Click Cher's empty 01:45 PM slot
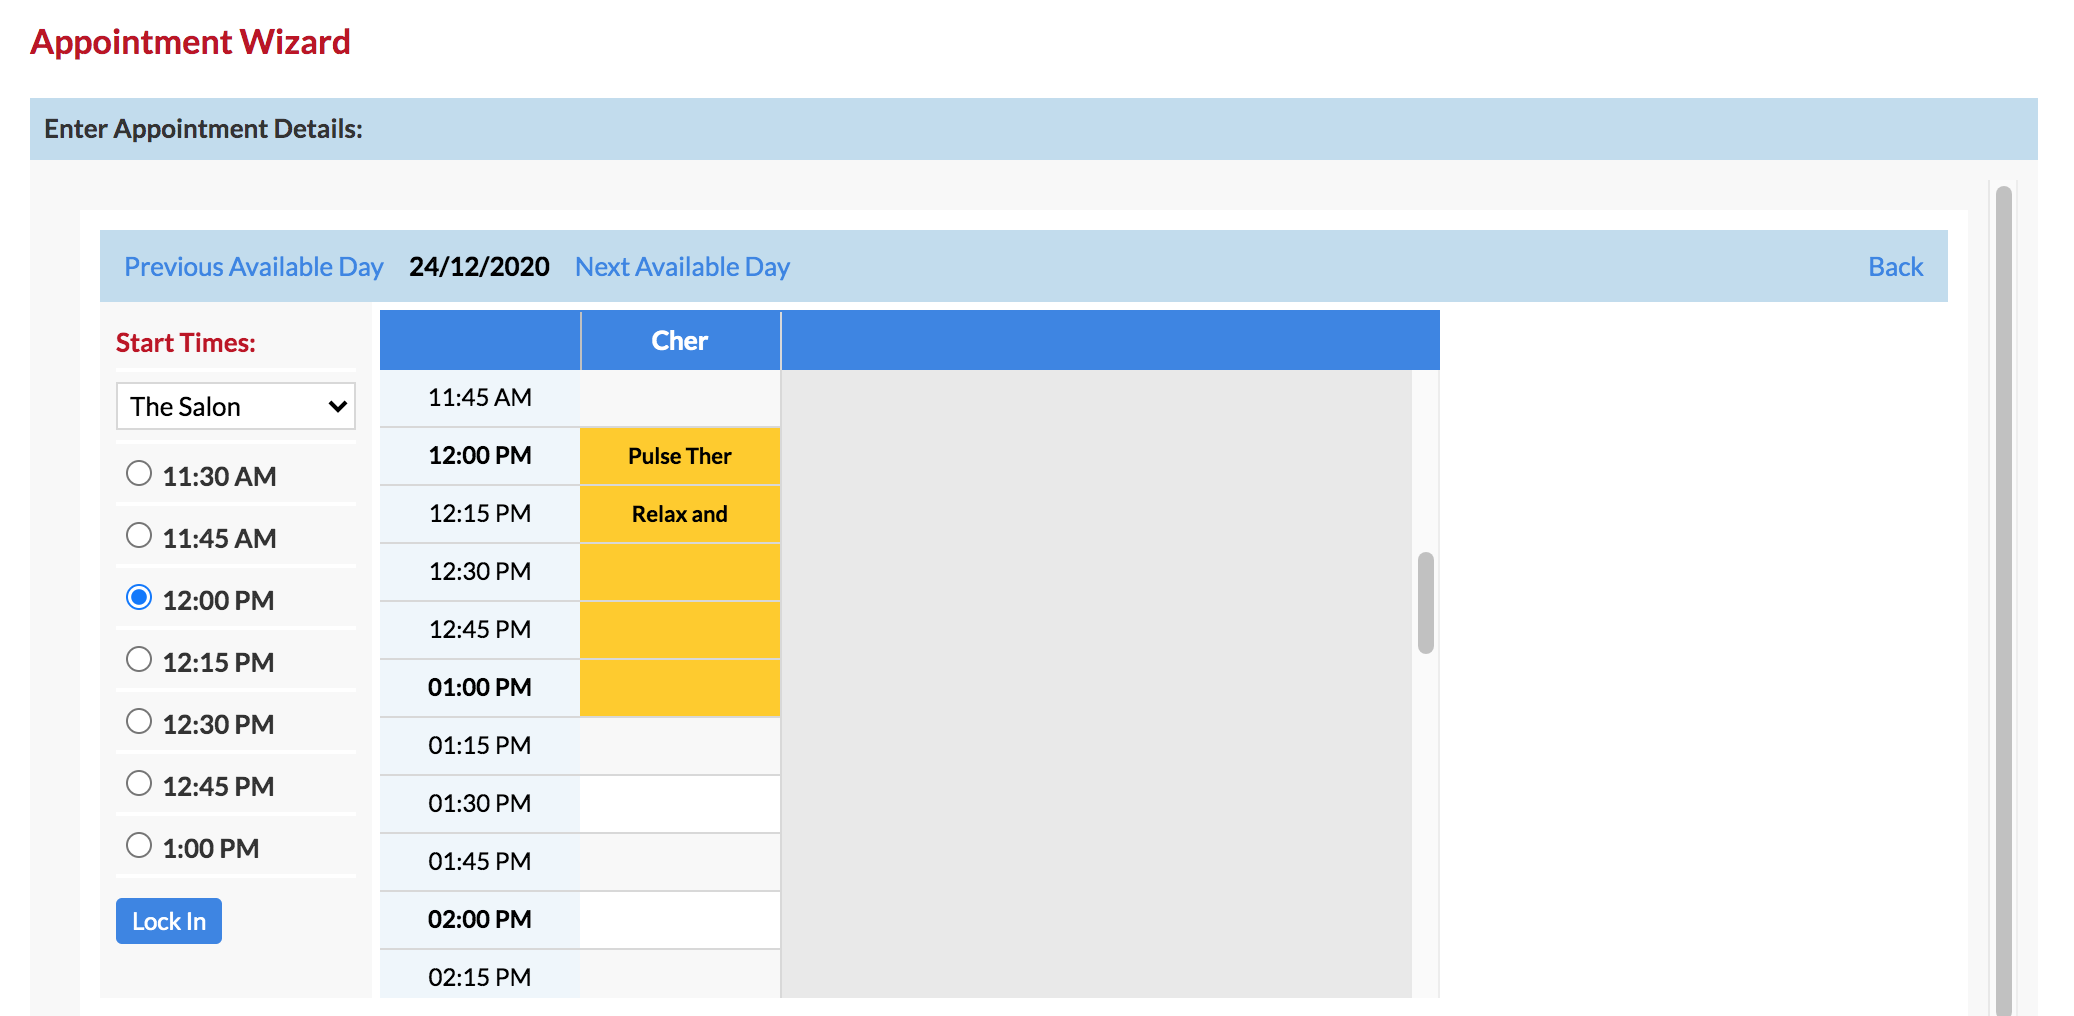2074x1016 pixels. coord(680,862)
